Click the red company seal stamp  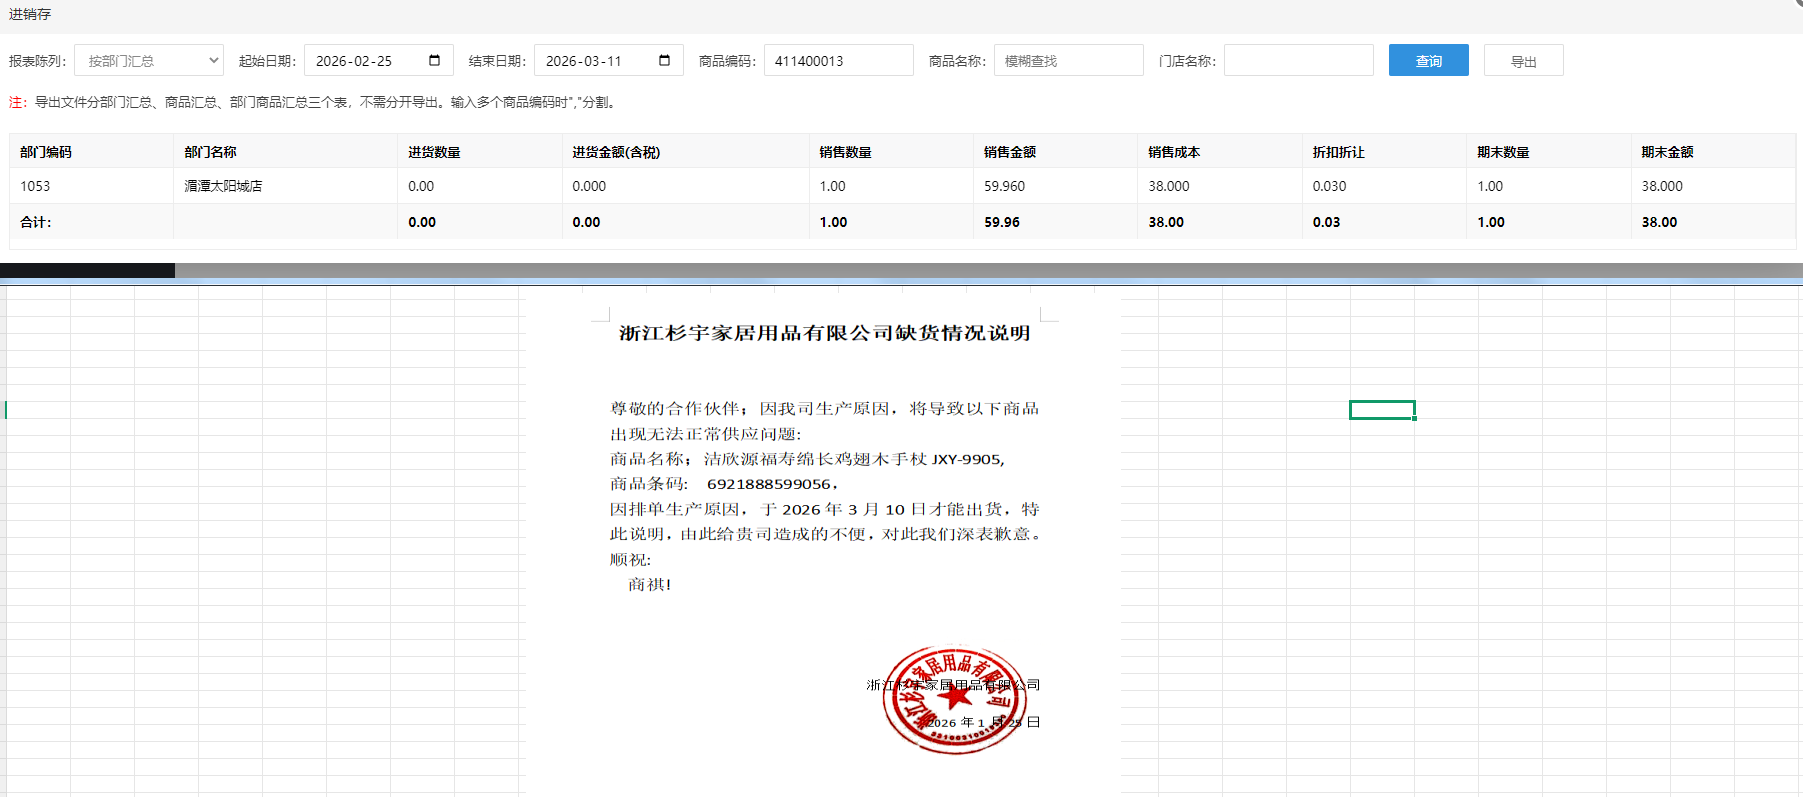tap(953, 699)
